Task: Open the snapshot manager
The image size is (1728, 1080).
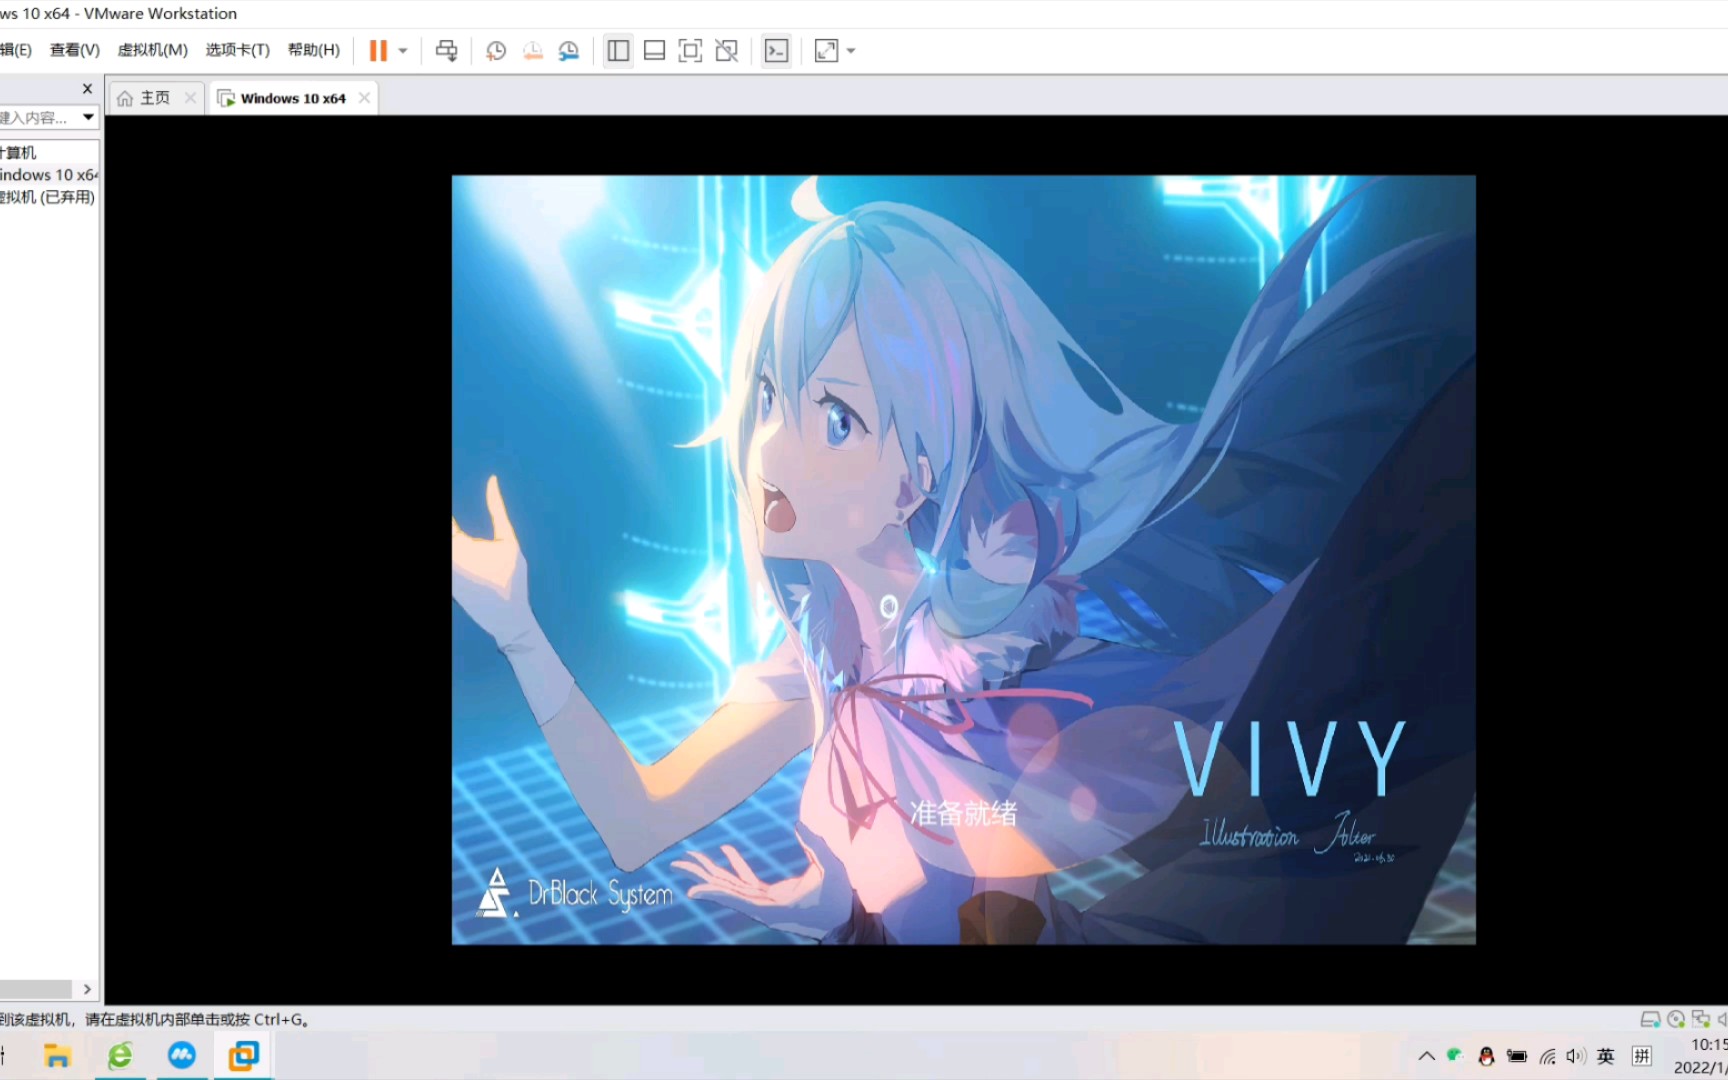Action: (x=569, y=51)
